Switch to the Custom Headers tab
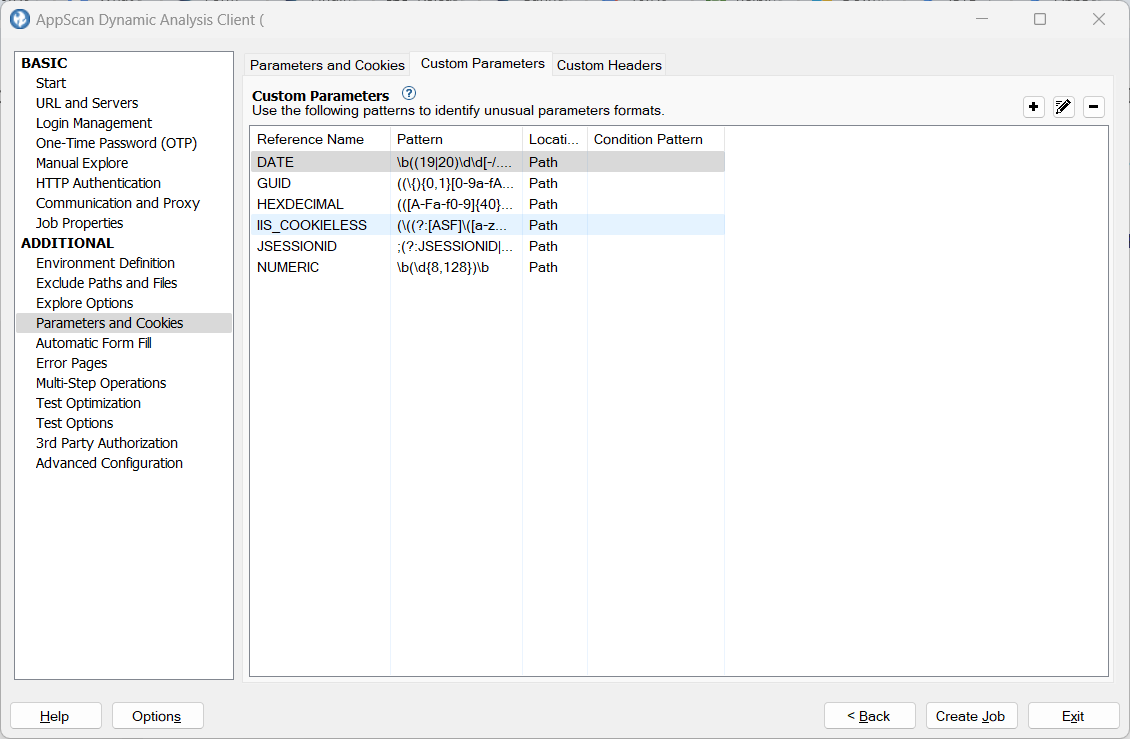 coord(609,65)
